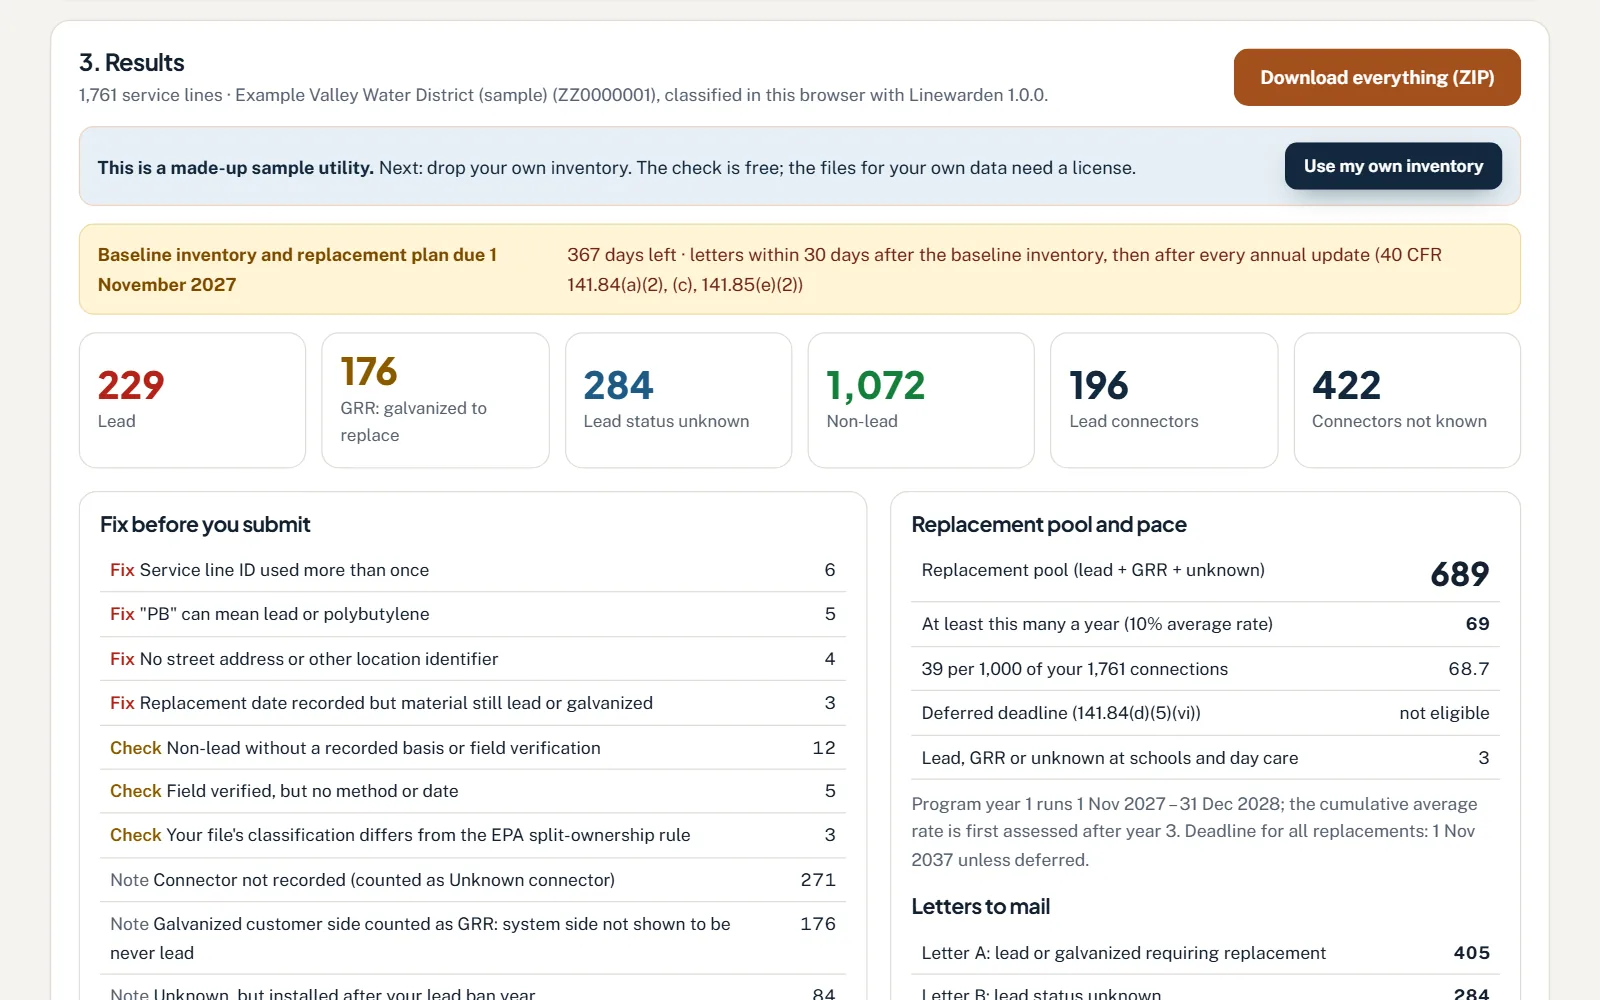Click the Use my own inventory button
Screen dimensions: 1600x1000
[x=1393, y=166]
